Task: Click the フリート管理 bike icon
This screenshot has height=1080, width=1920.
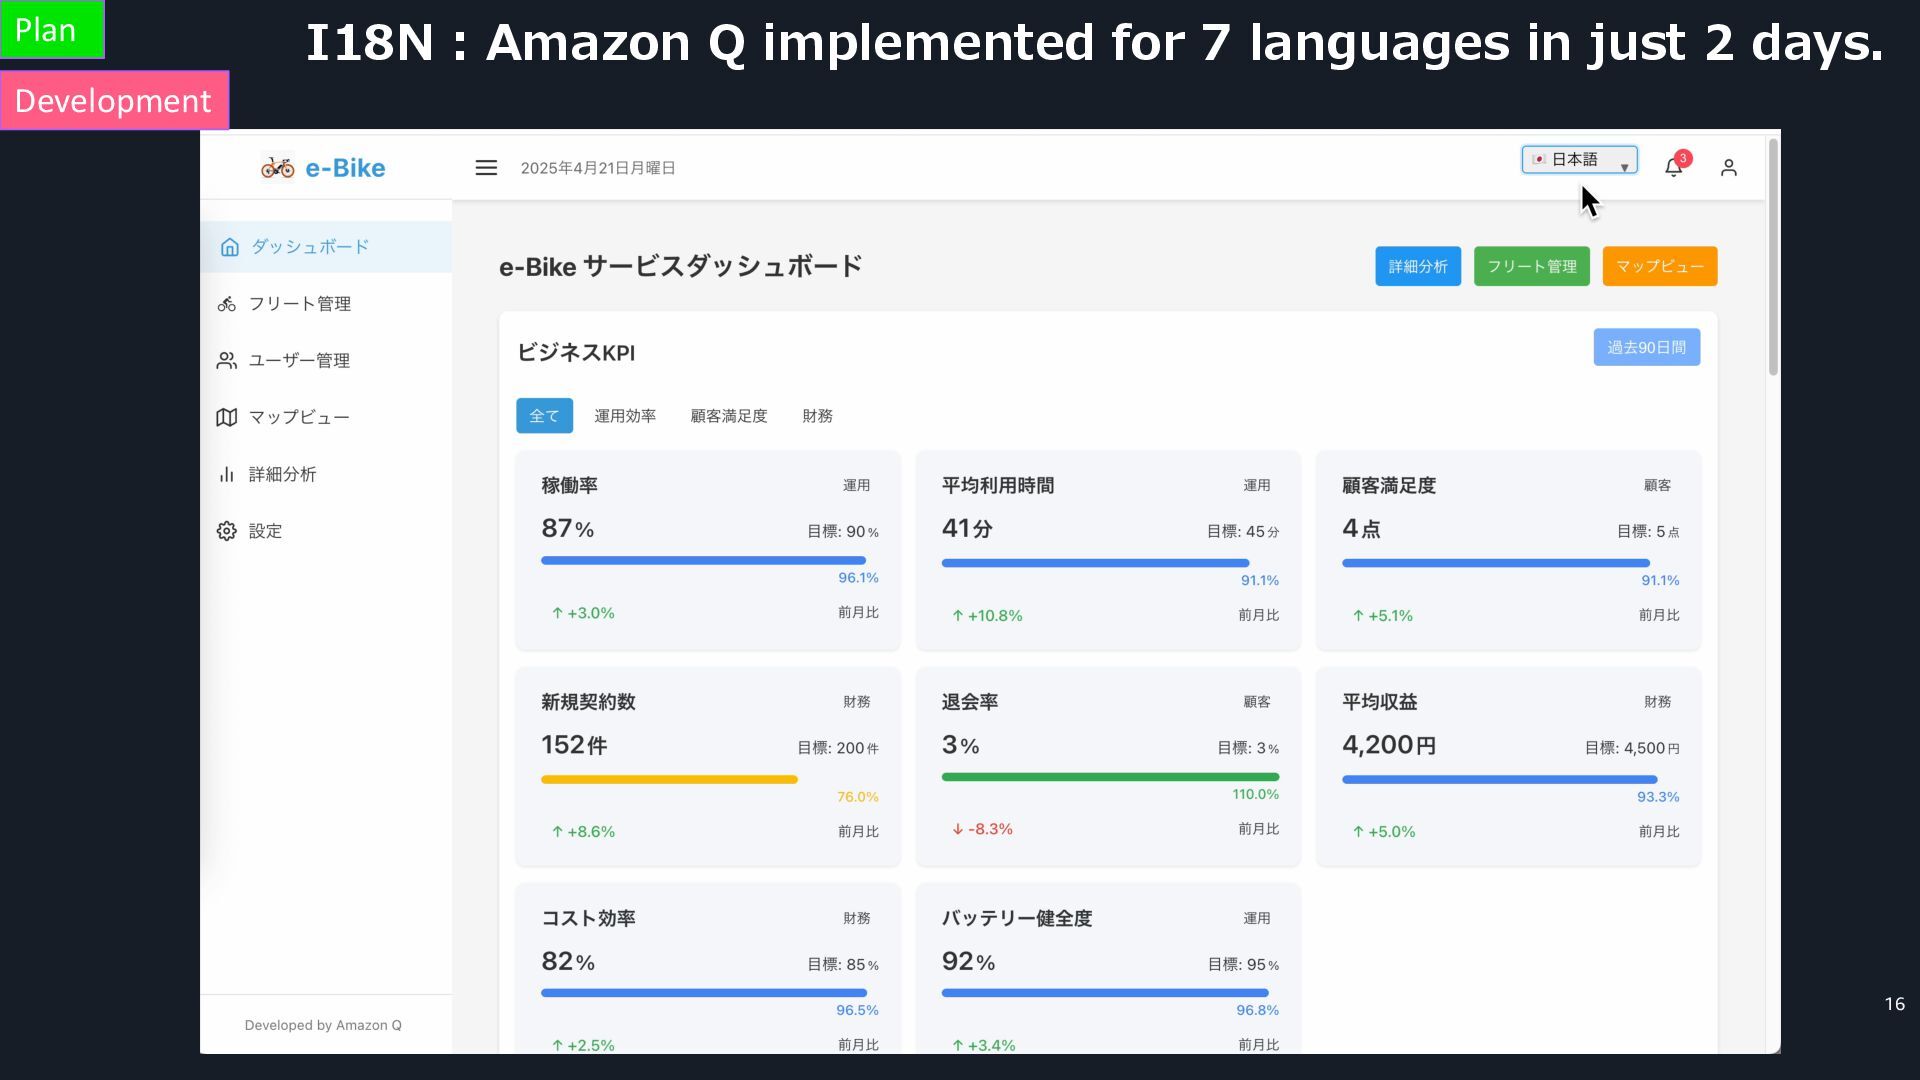Action: click(227, 304)
